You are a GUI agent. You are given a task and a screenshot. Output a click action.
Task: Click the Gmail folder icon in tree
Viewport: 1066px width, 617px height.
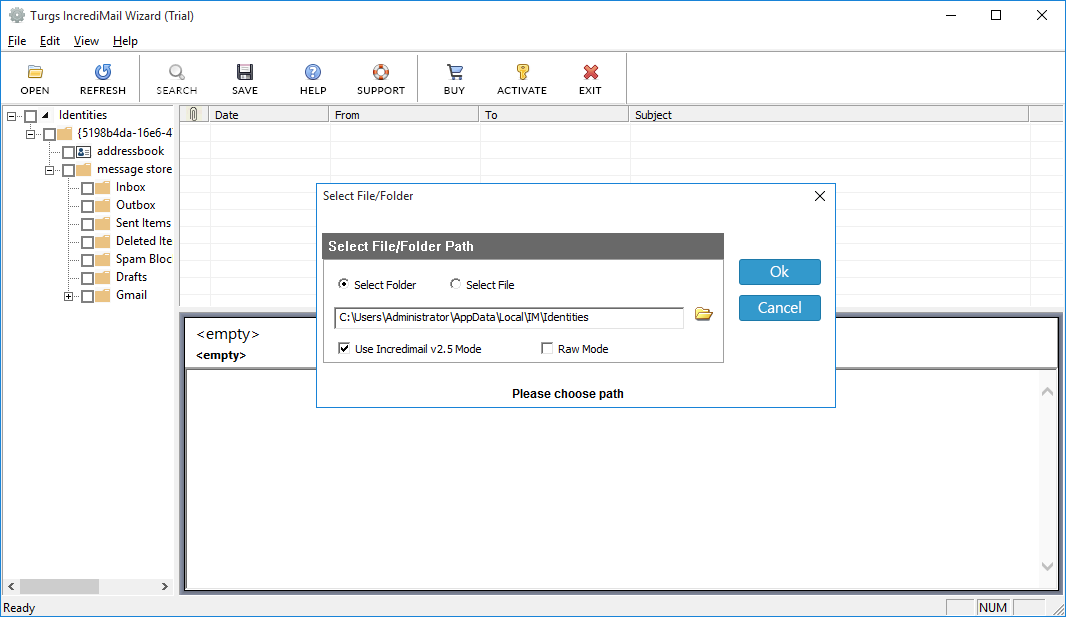coord(103,296)
